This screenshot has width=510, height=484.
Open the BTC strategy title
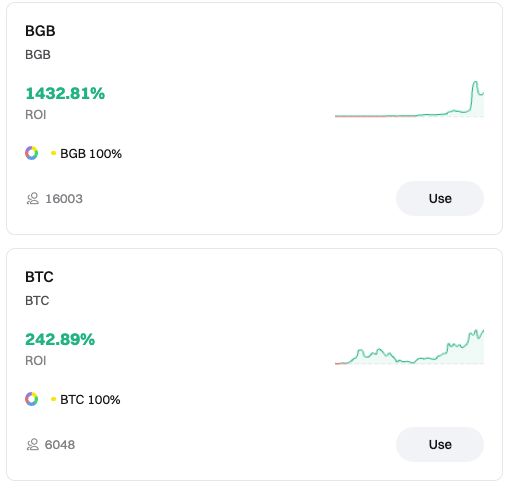39,277
